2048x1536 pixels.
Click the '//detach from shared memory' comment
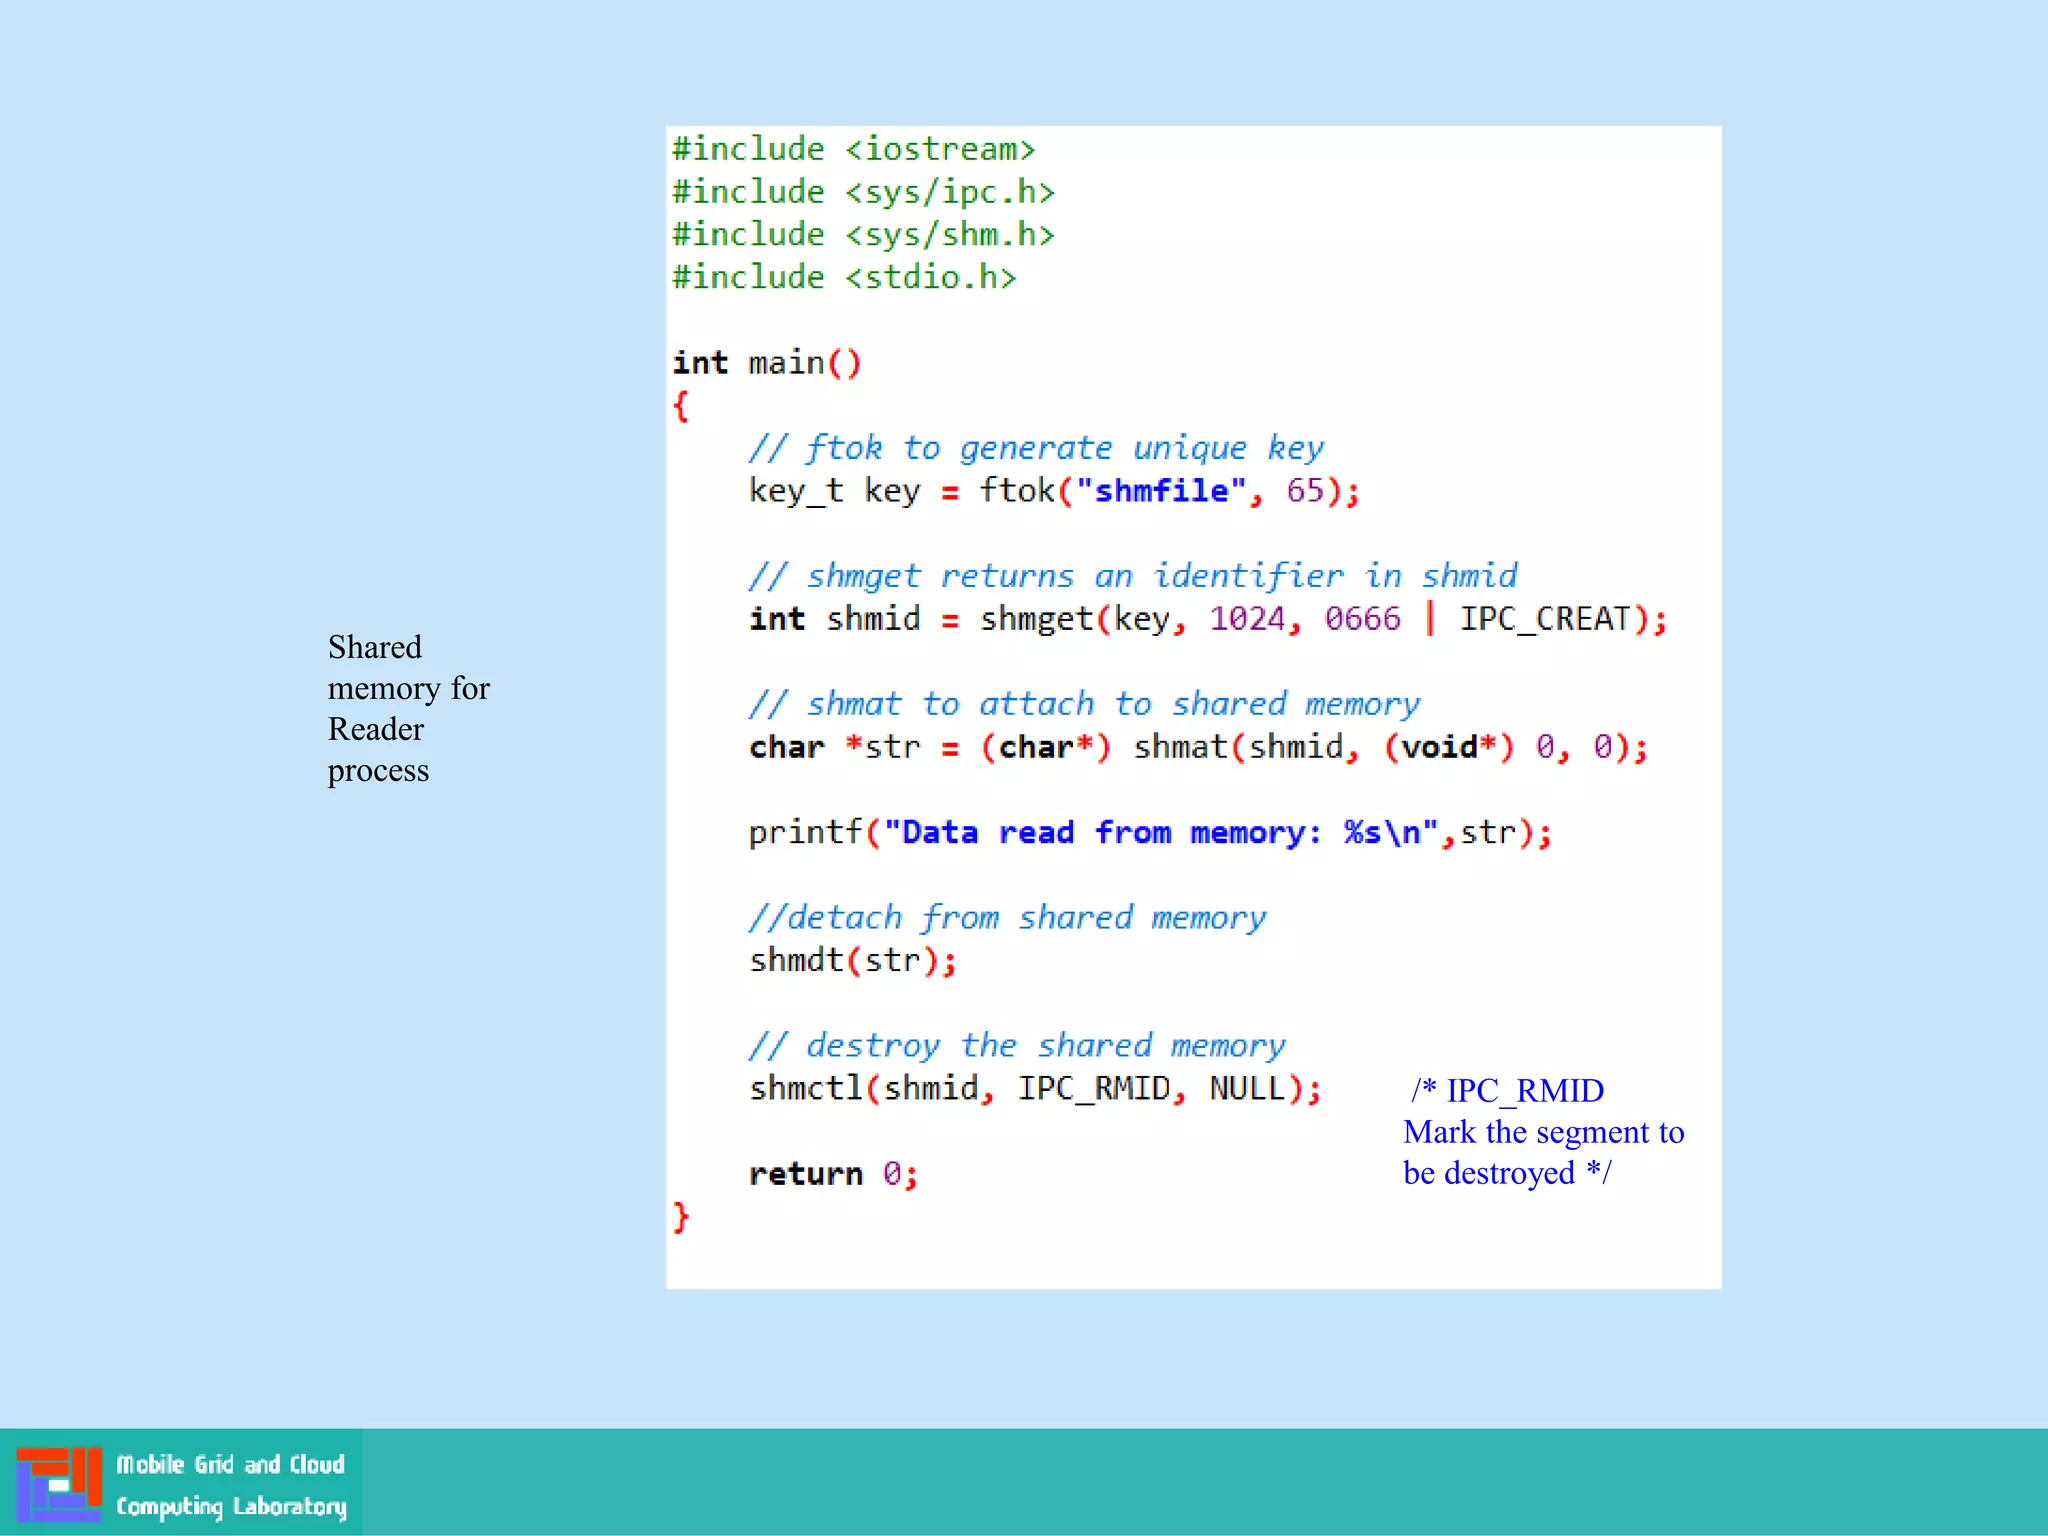[x=1007, y=918]
